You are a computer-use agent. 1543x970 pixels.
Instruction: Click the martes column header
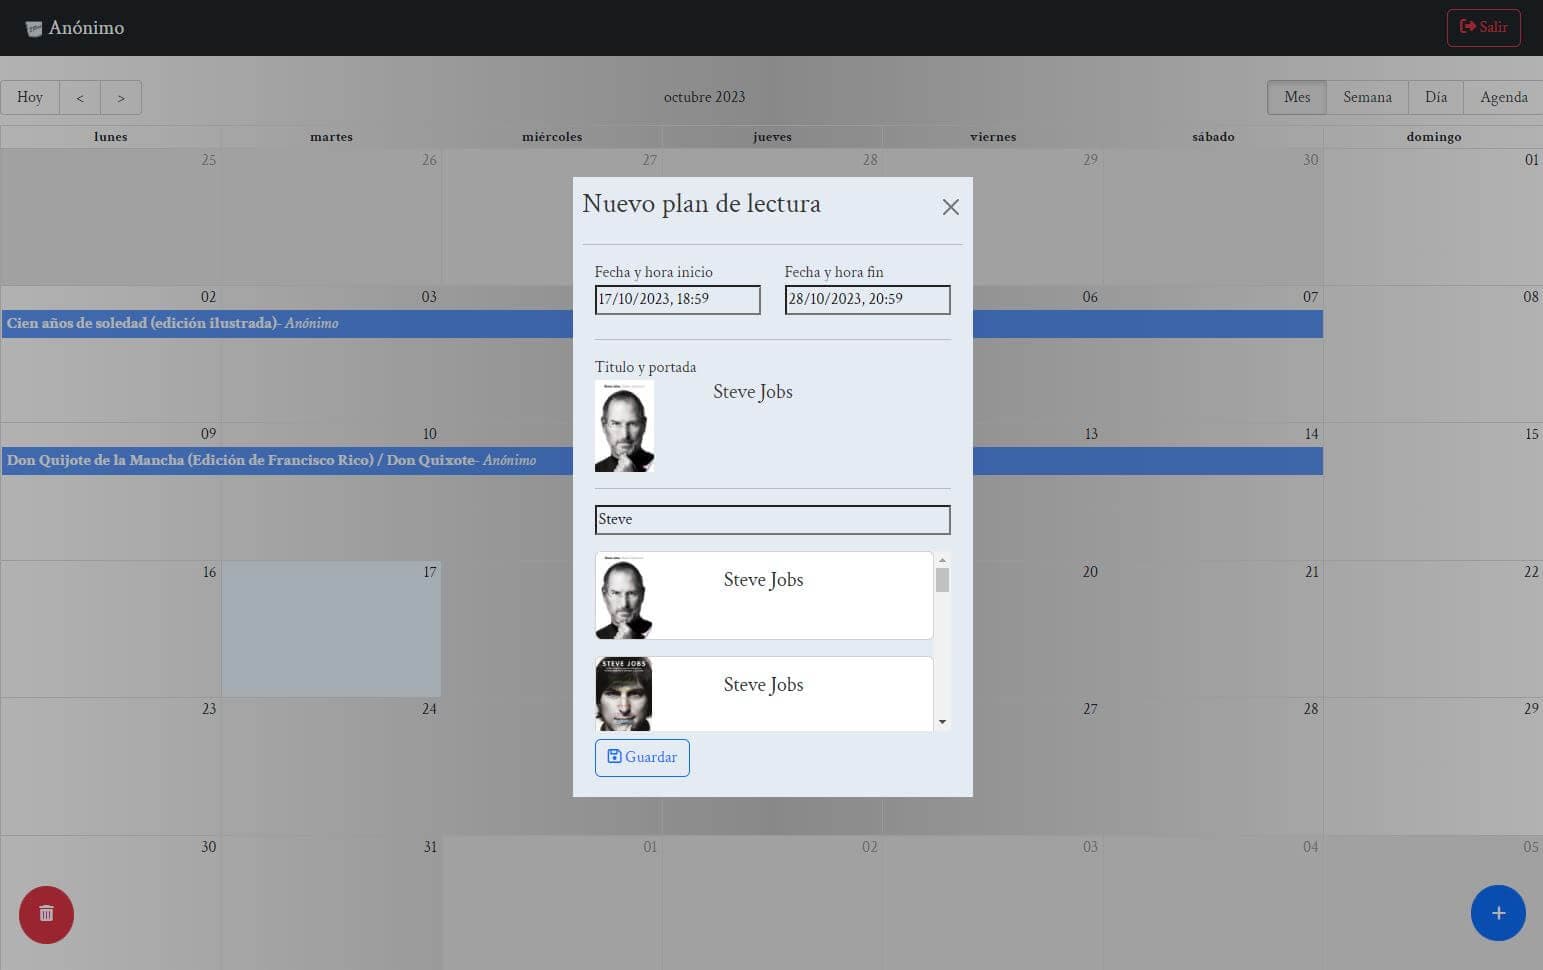(331, 137)
